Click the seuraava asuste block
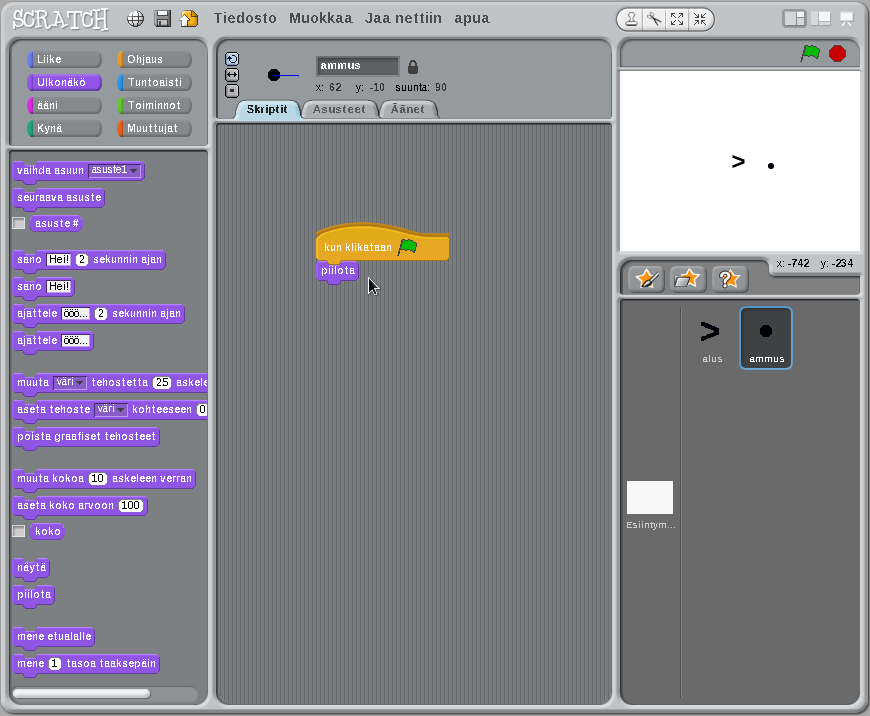Image resolution: width=870 pixels, height=716 pixels. [x=59, y=198]
